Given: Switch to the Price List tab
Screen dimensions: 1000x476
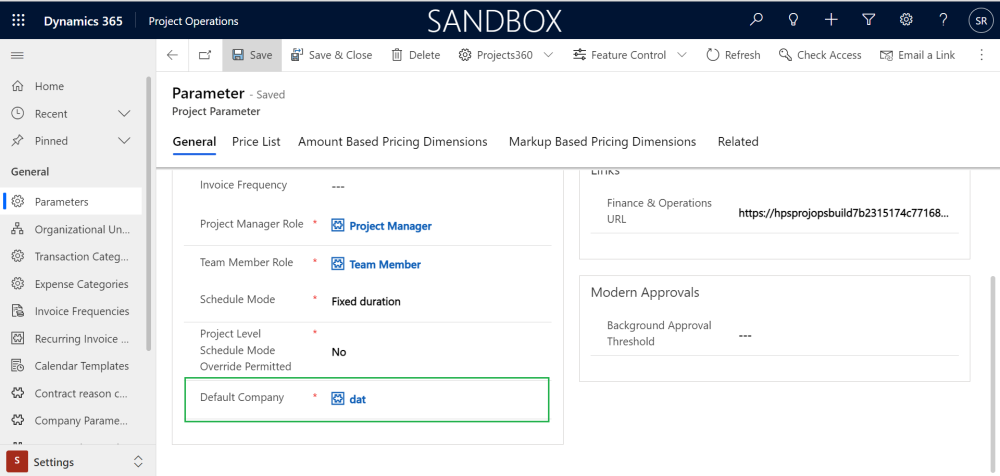Looking at the screenshot, I should (x=256, y=142).
